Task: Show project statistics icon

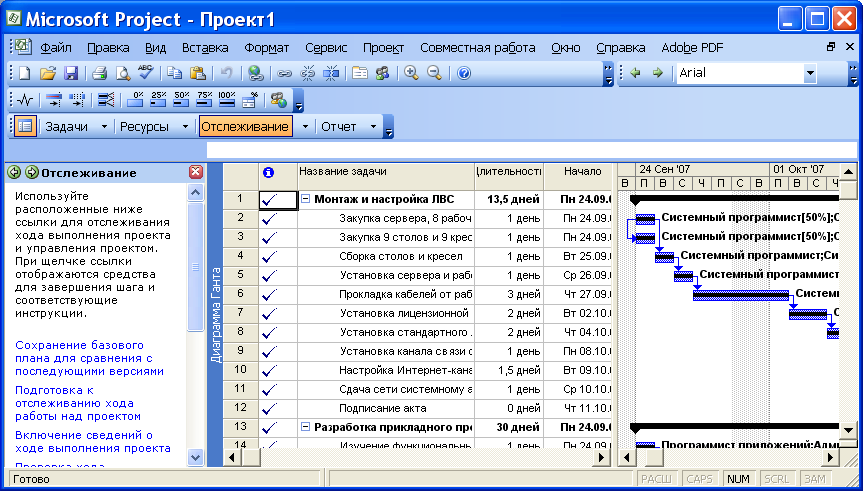Action: [x=25, y=100]
